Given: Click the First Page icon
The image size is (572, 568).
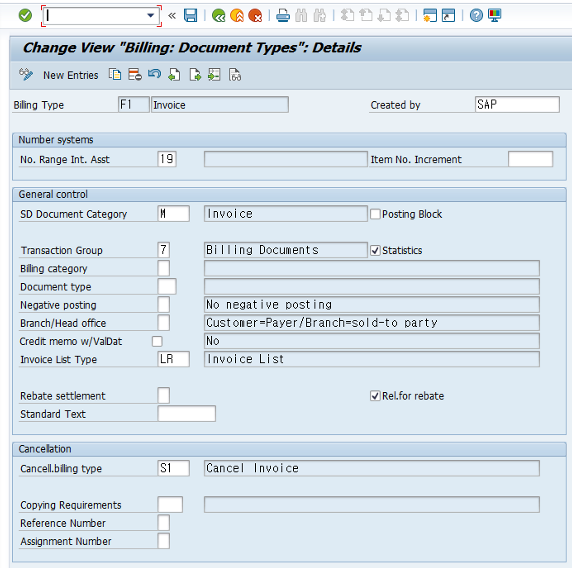Looking at the screenshot, I should pyautogui.click(x=347, y=16).
